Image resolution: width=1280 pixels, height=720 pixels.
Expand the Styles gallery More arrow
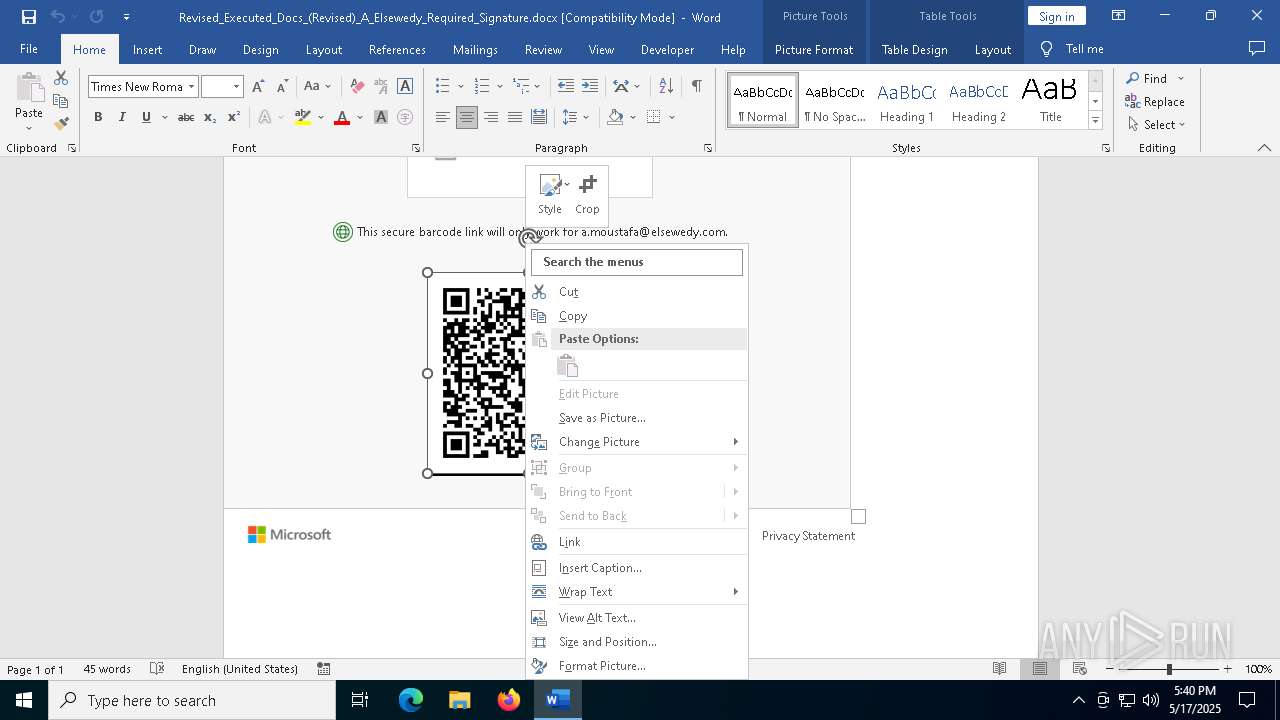pos(1095,121)
